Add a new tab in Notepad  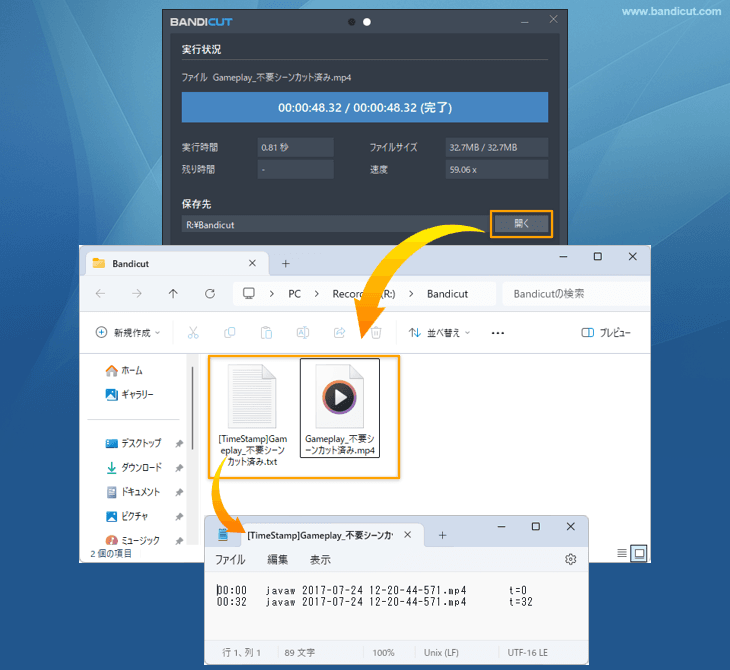(x=442, y=535)
